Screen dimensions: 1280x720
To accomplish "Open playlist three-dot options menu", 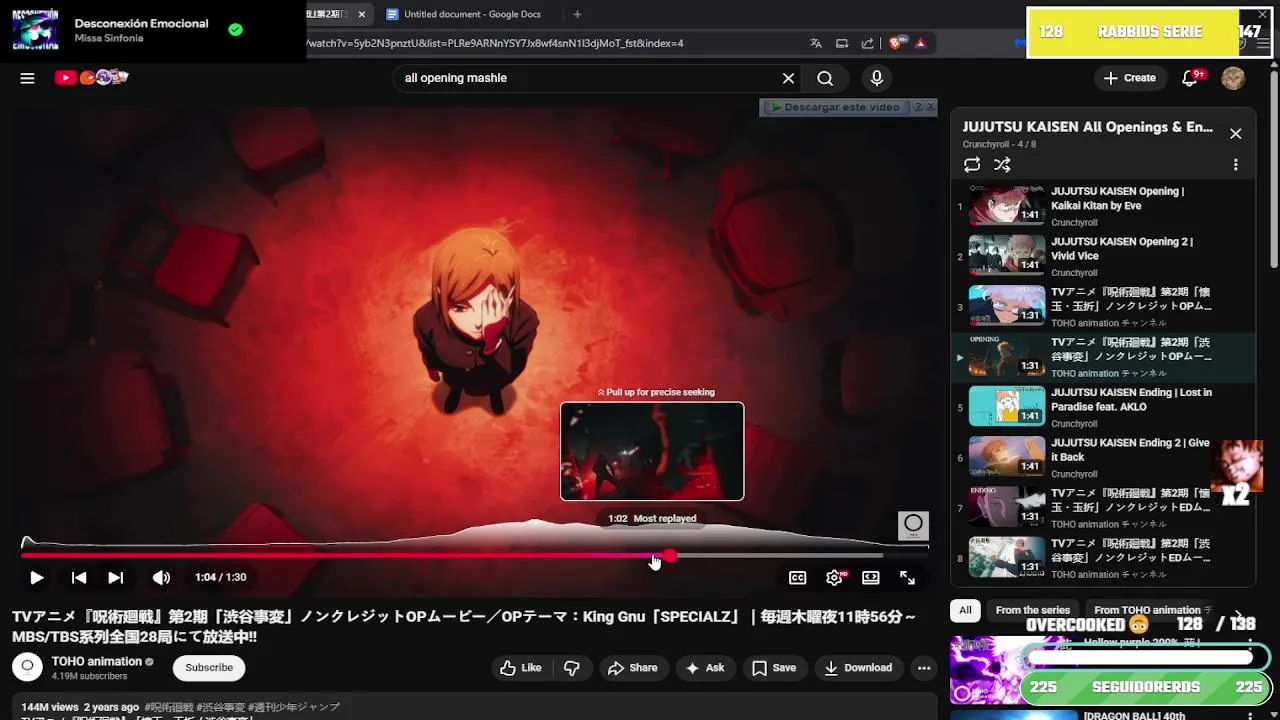I will pyautogui.click(x=1235, y=165).
